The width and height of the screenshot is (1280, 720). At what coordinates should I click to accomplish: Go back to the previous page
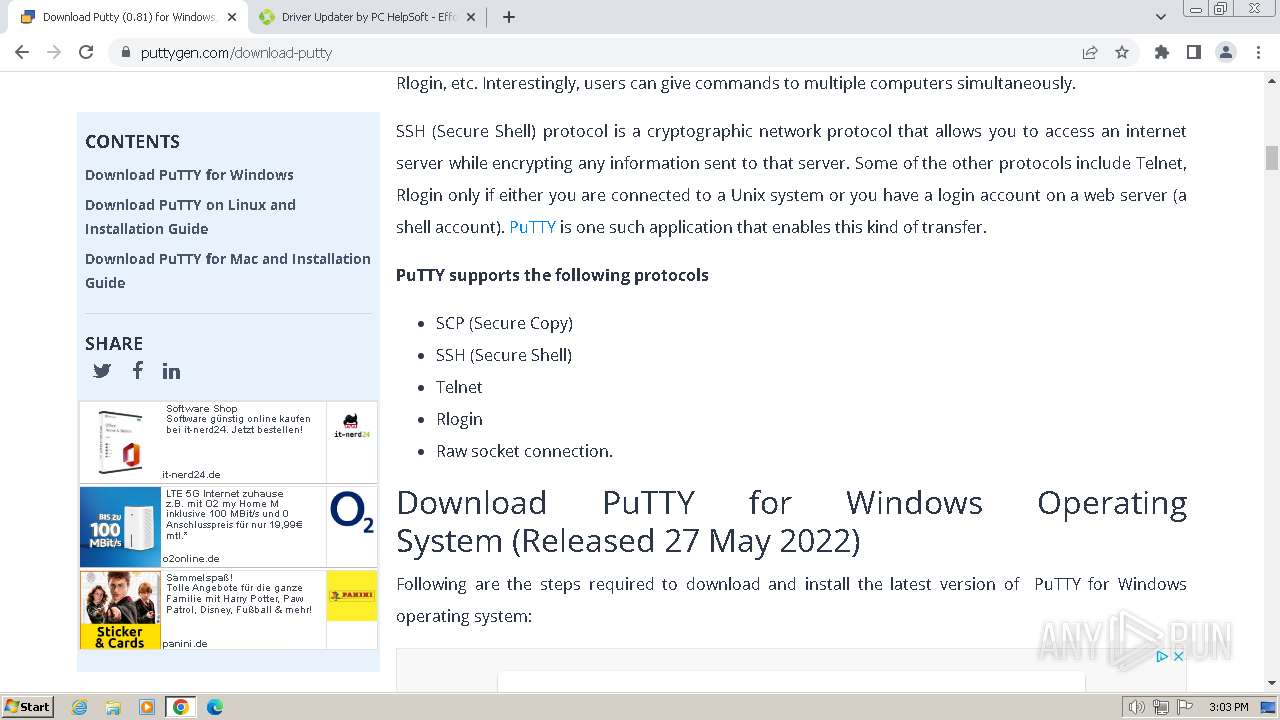pyautogui.click(x=22, y=52)
